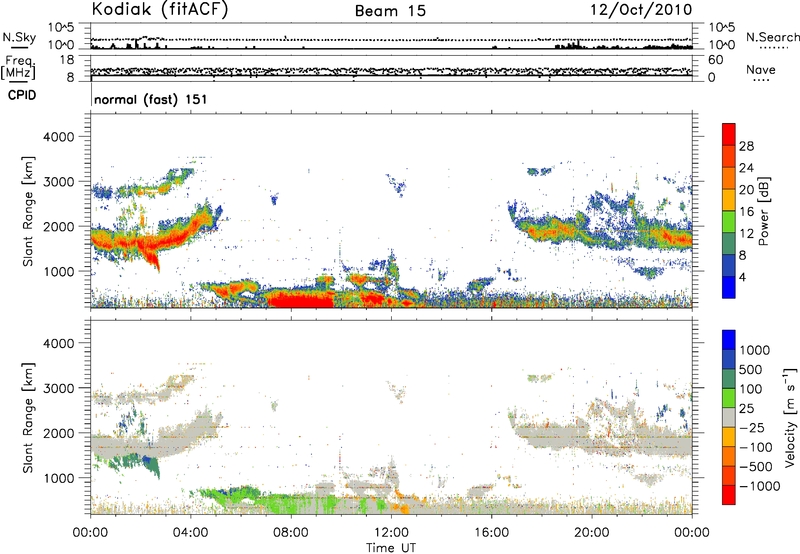Viewport: 800px width, 554px height.
Task: Pick the gray -25 to 25 velocity swatch
Action: tap(729, 418)
